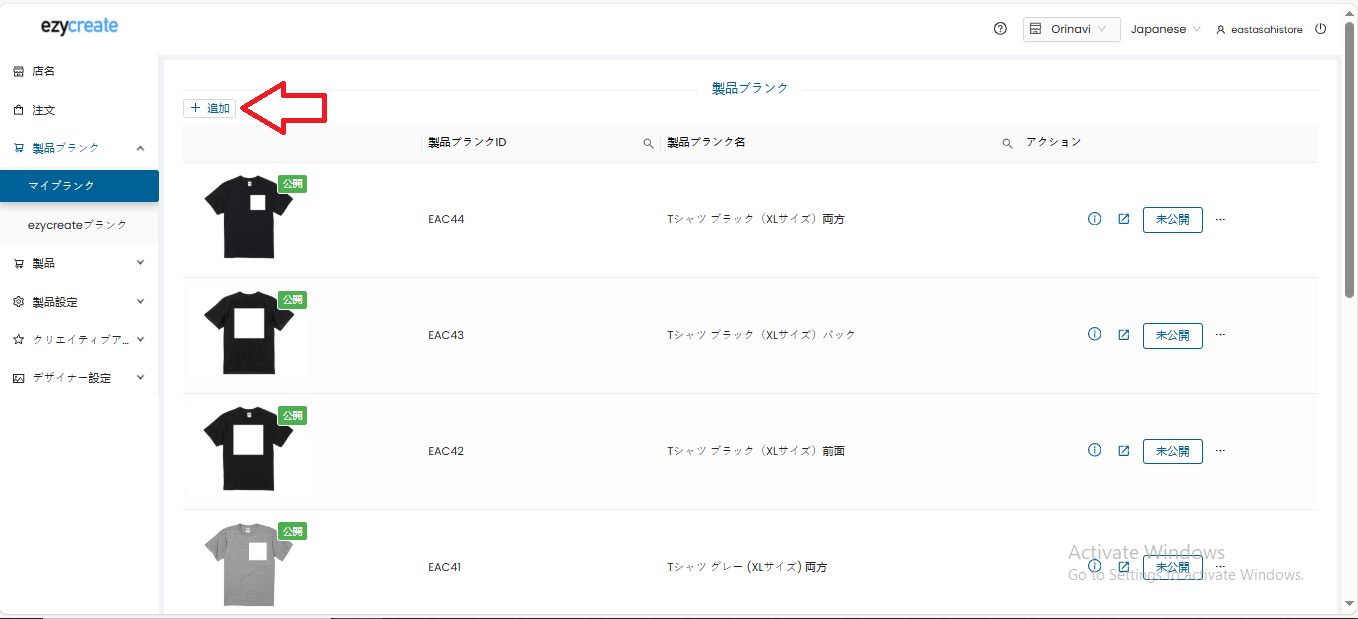Click open-external icon for EAC43 row
This screenshot has width=1358, height=619.
tap(1123, 335)
